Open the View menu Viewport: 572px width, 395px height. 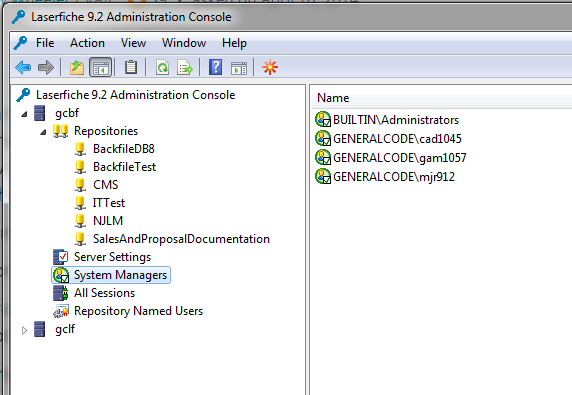(134, 43)
